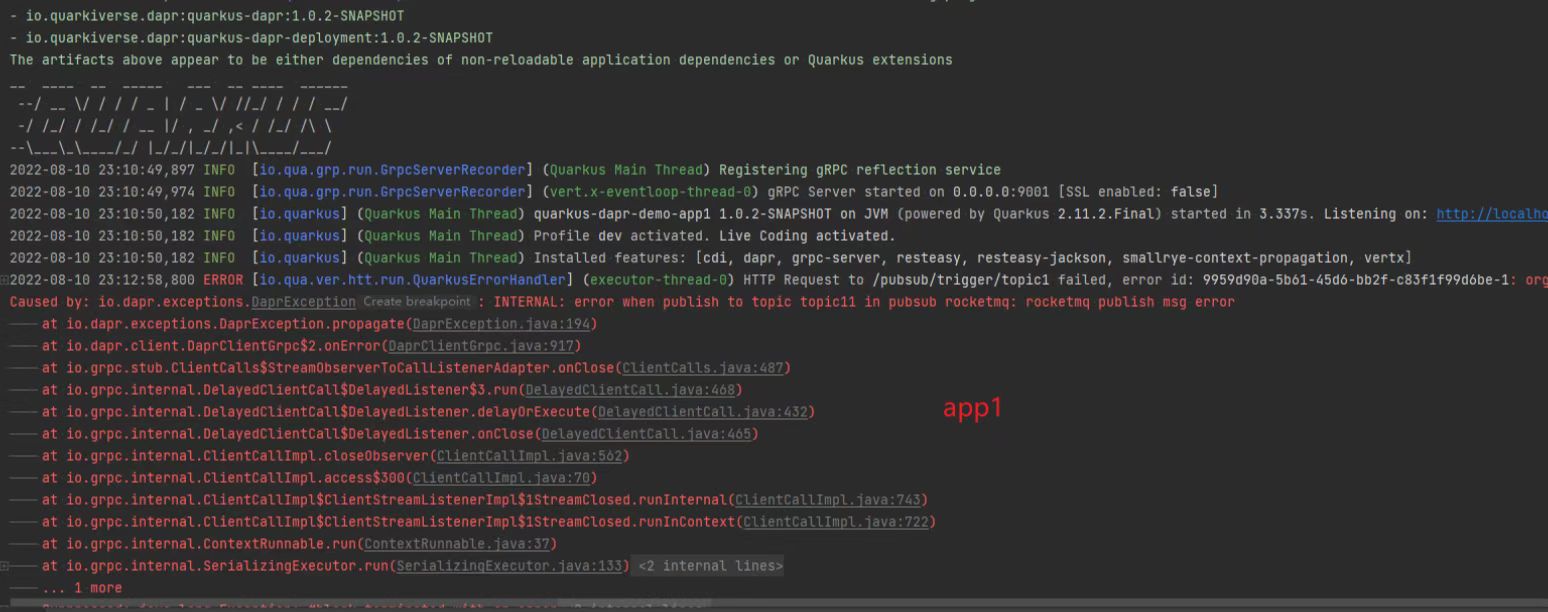The height and width of the screenshot is (612, 1548).
Task: Open the http://localho listening URL
Action: (1492, 214)
